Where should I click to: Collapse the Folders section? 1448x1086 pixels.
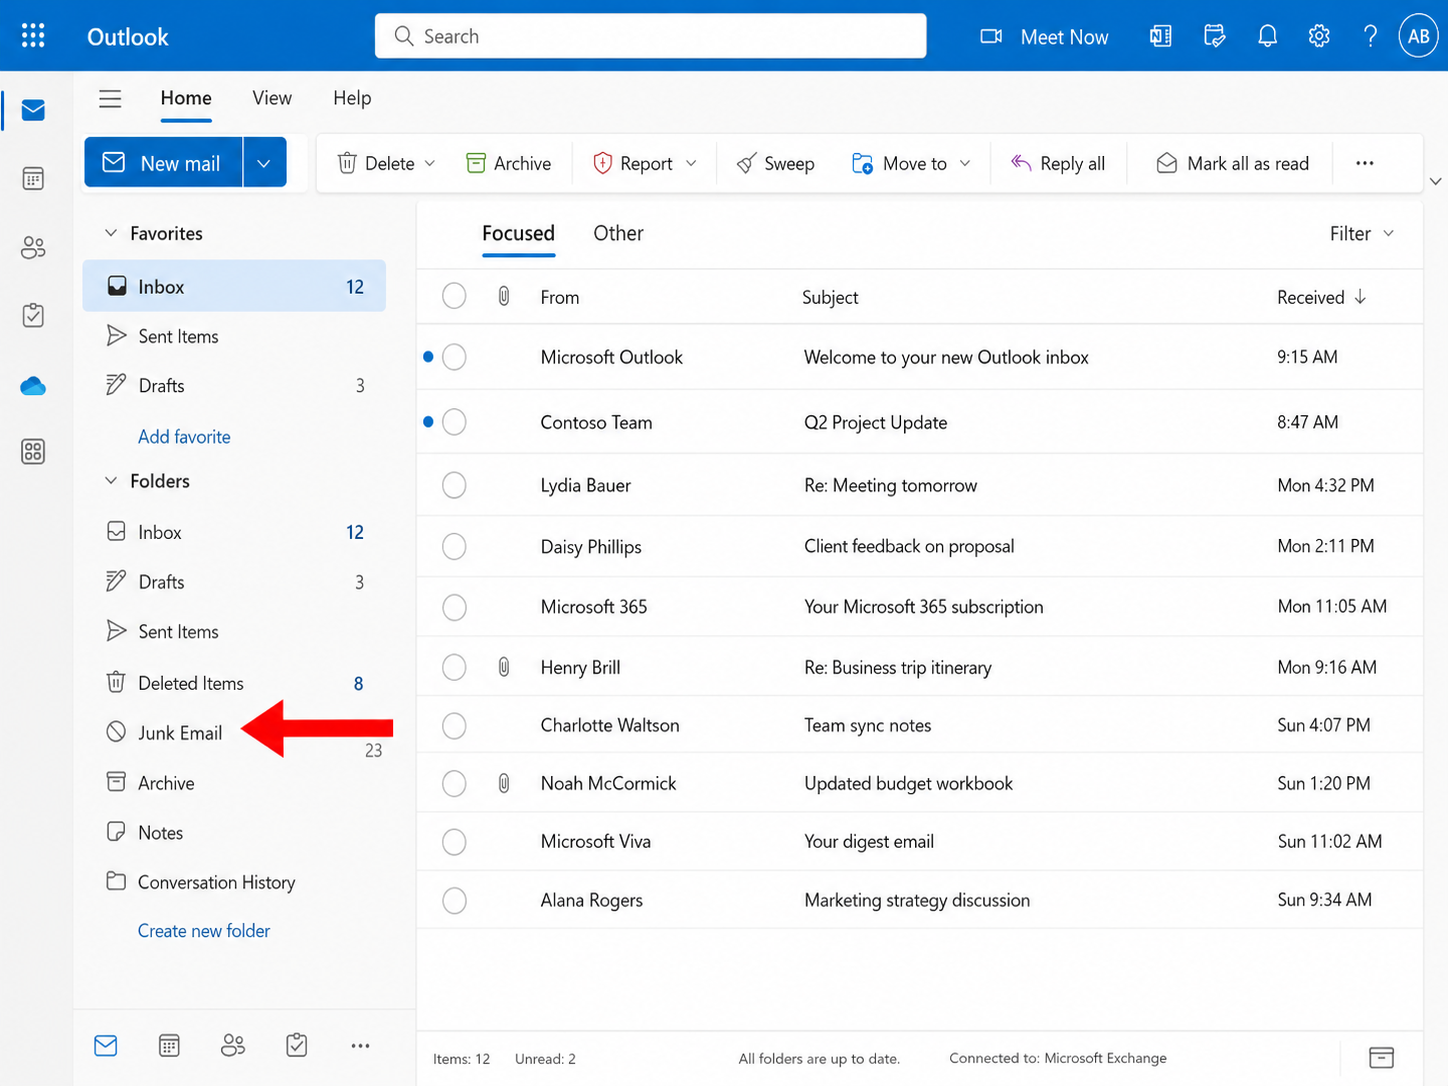pos(111,481)
